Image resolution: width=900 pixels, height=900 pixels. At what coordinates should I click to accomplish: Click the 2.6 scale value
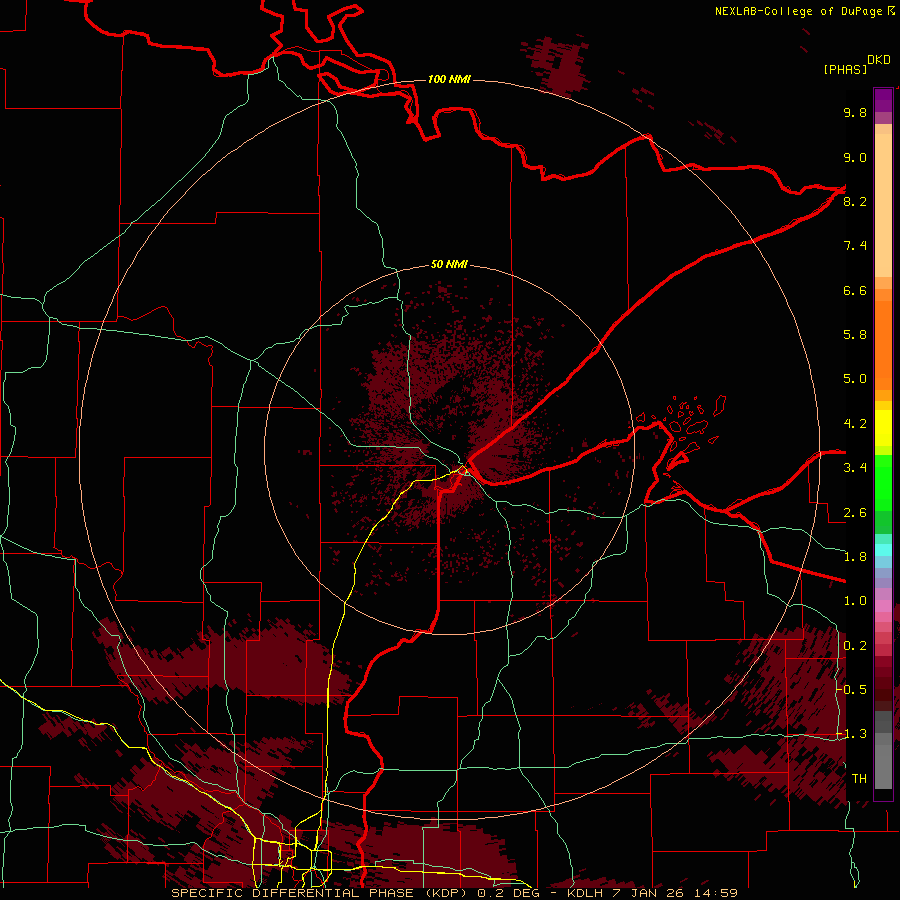855,513
